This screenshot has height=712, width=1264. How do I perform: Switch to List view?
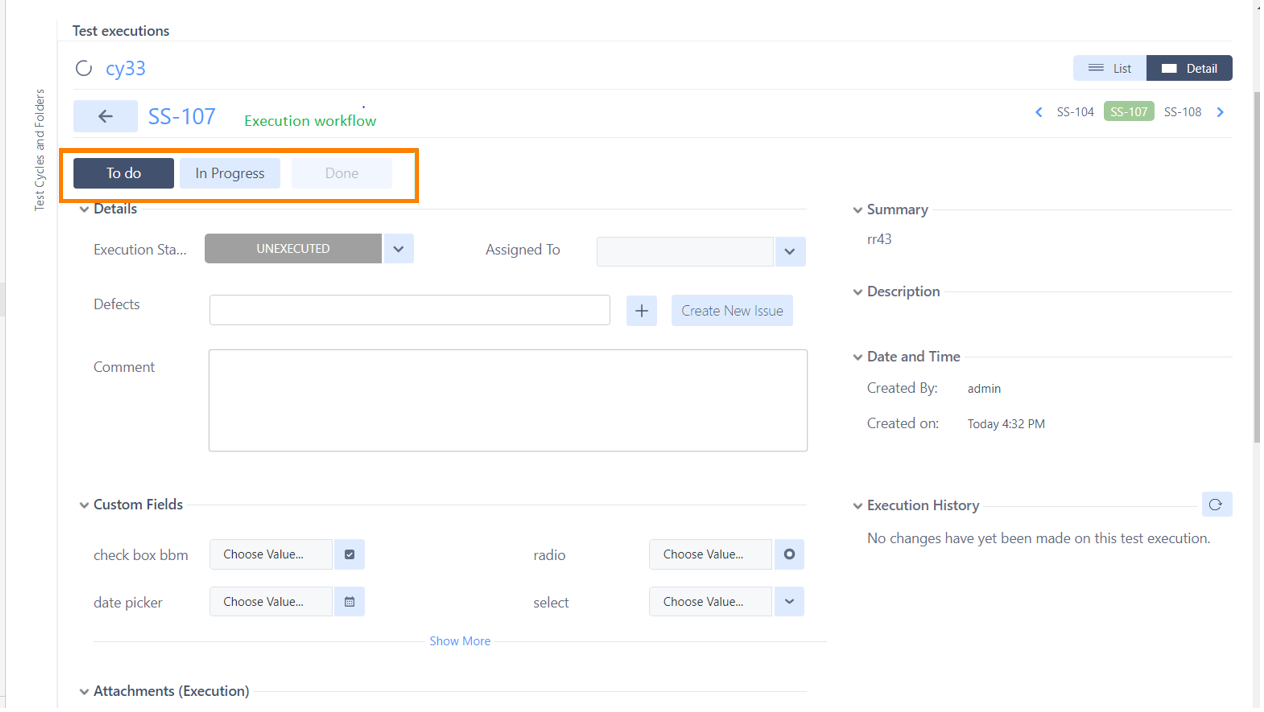[x=1108, y=67]
